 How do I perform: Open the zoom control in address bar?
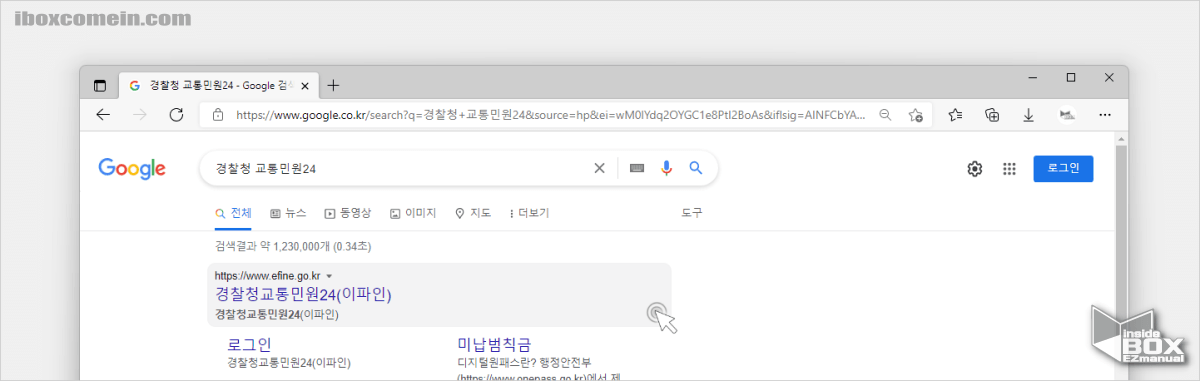885,115
